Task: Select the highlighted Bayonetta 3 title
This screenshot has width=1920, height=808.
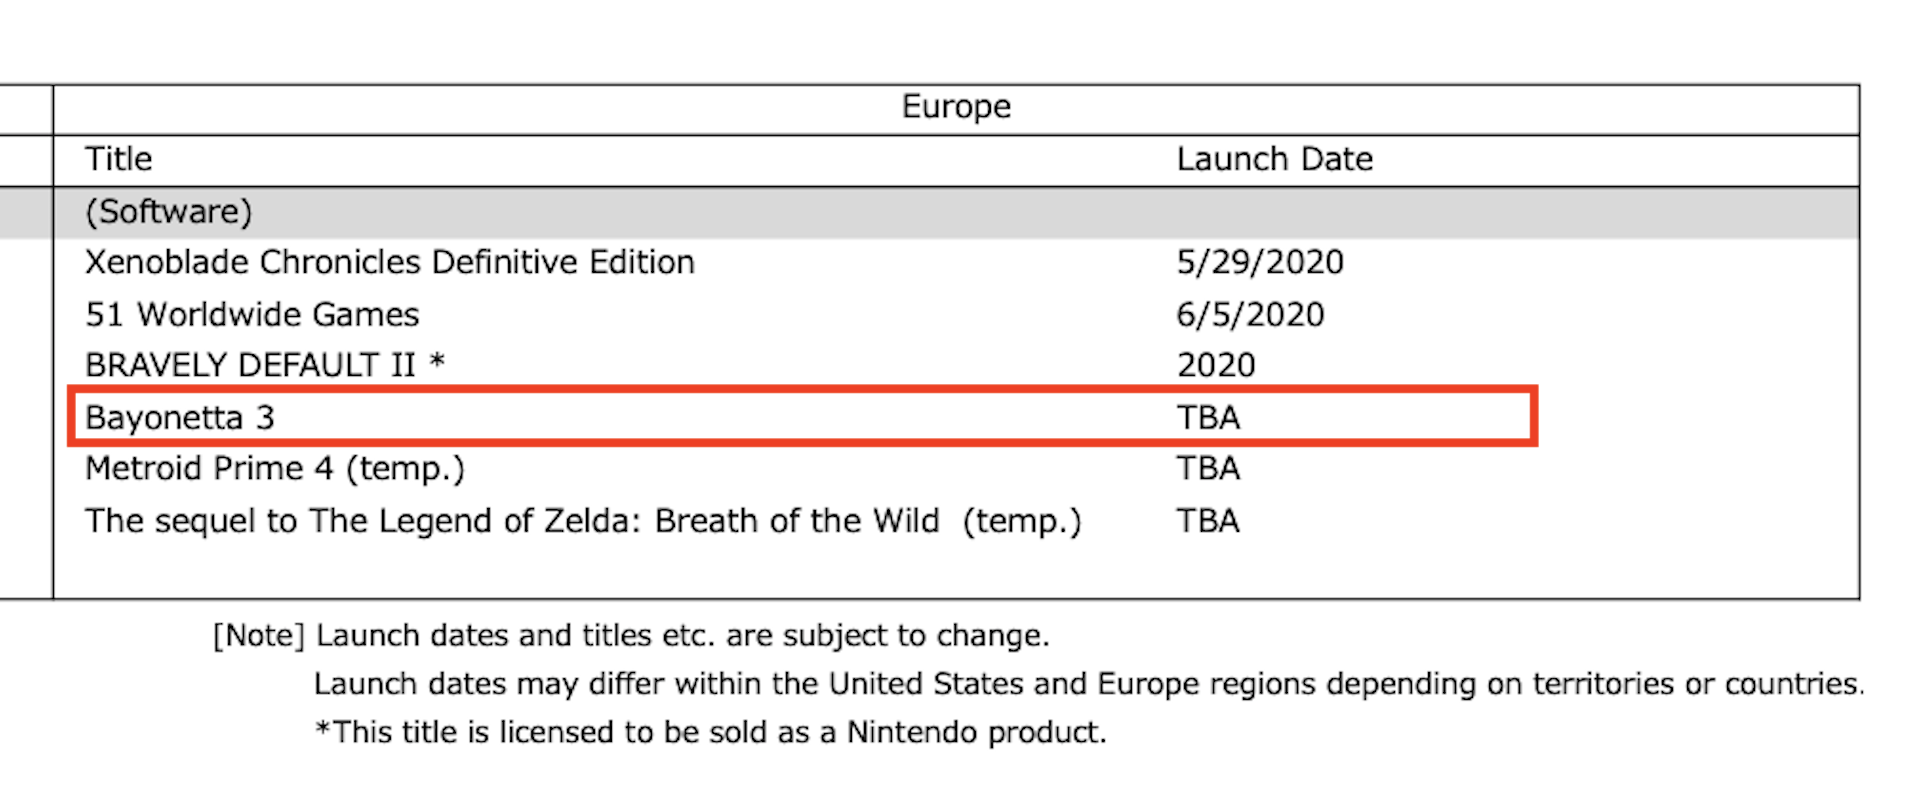Action: click(x=180, y=417)
